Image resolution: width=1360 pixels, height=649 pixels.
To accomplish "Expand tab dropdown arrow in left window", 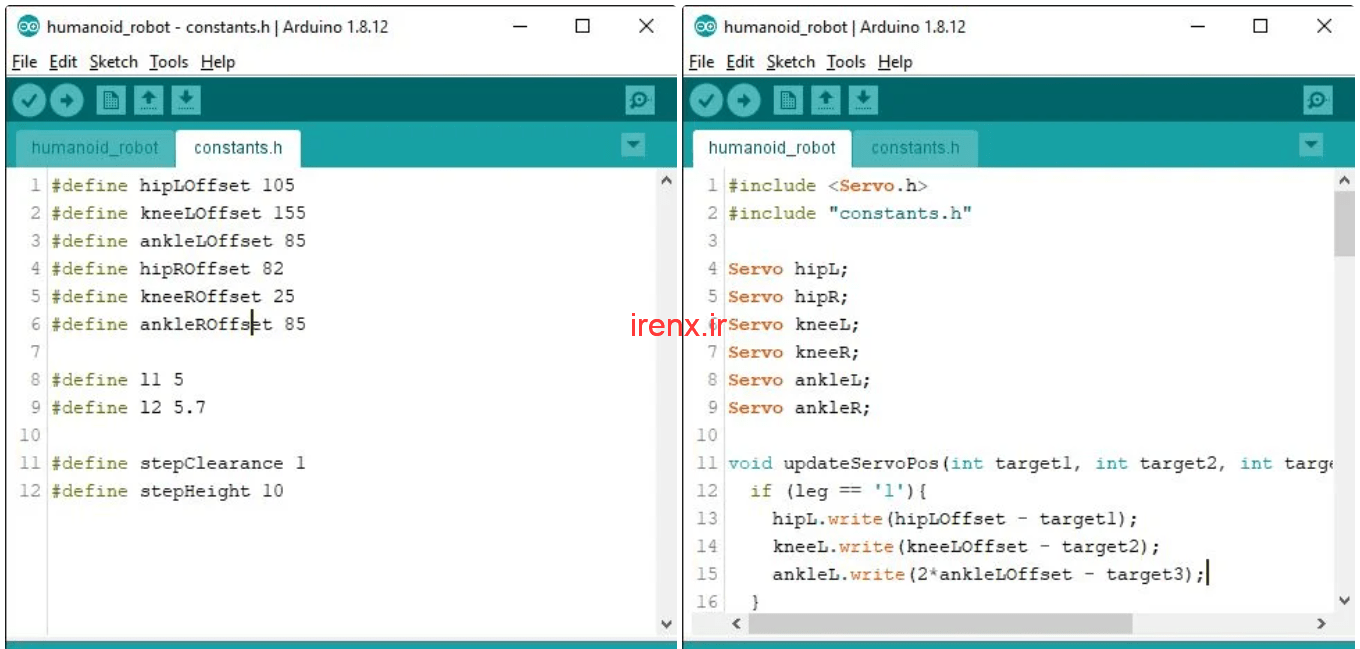I will (x=633, y=146).
